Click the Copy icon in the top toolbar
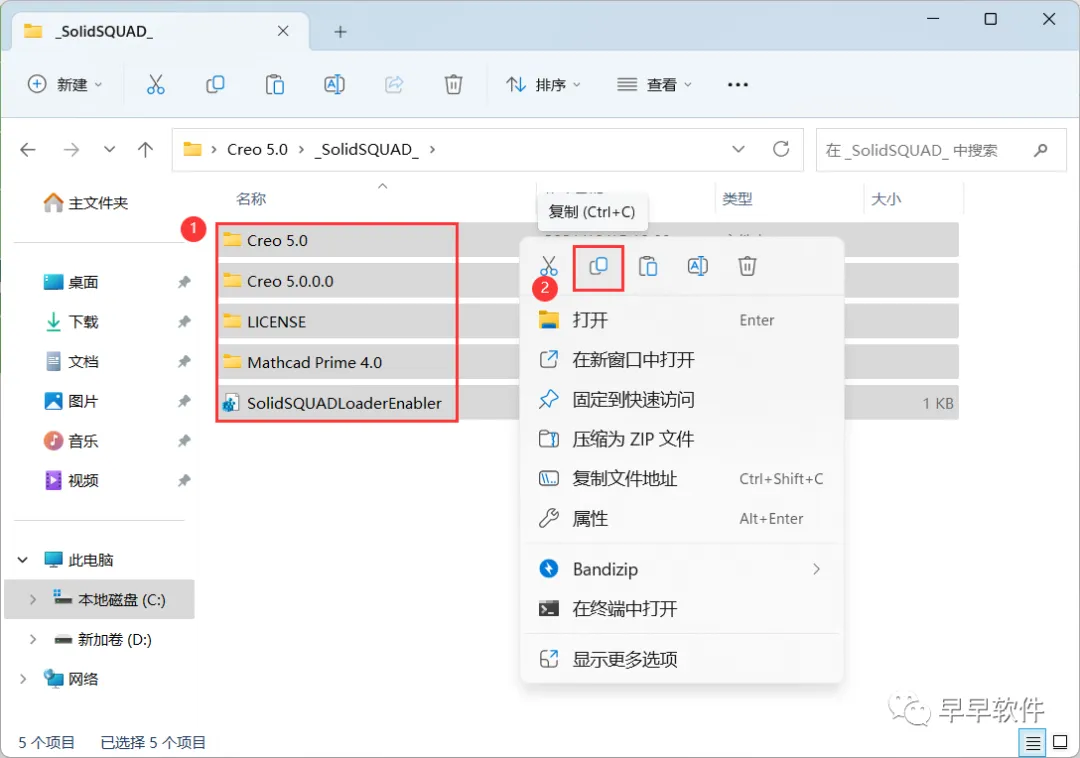 [215, 85]
